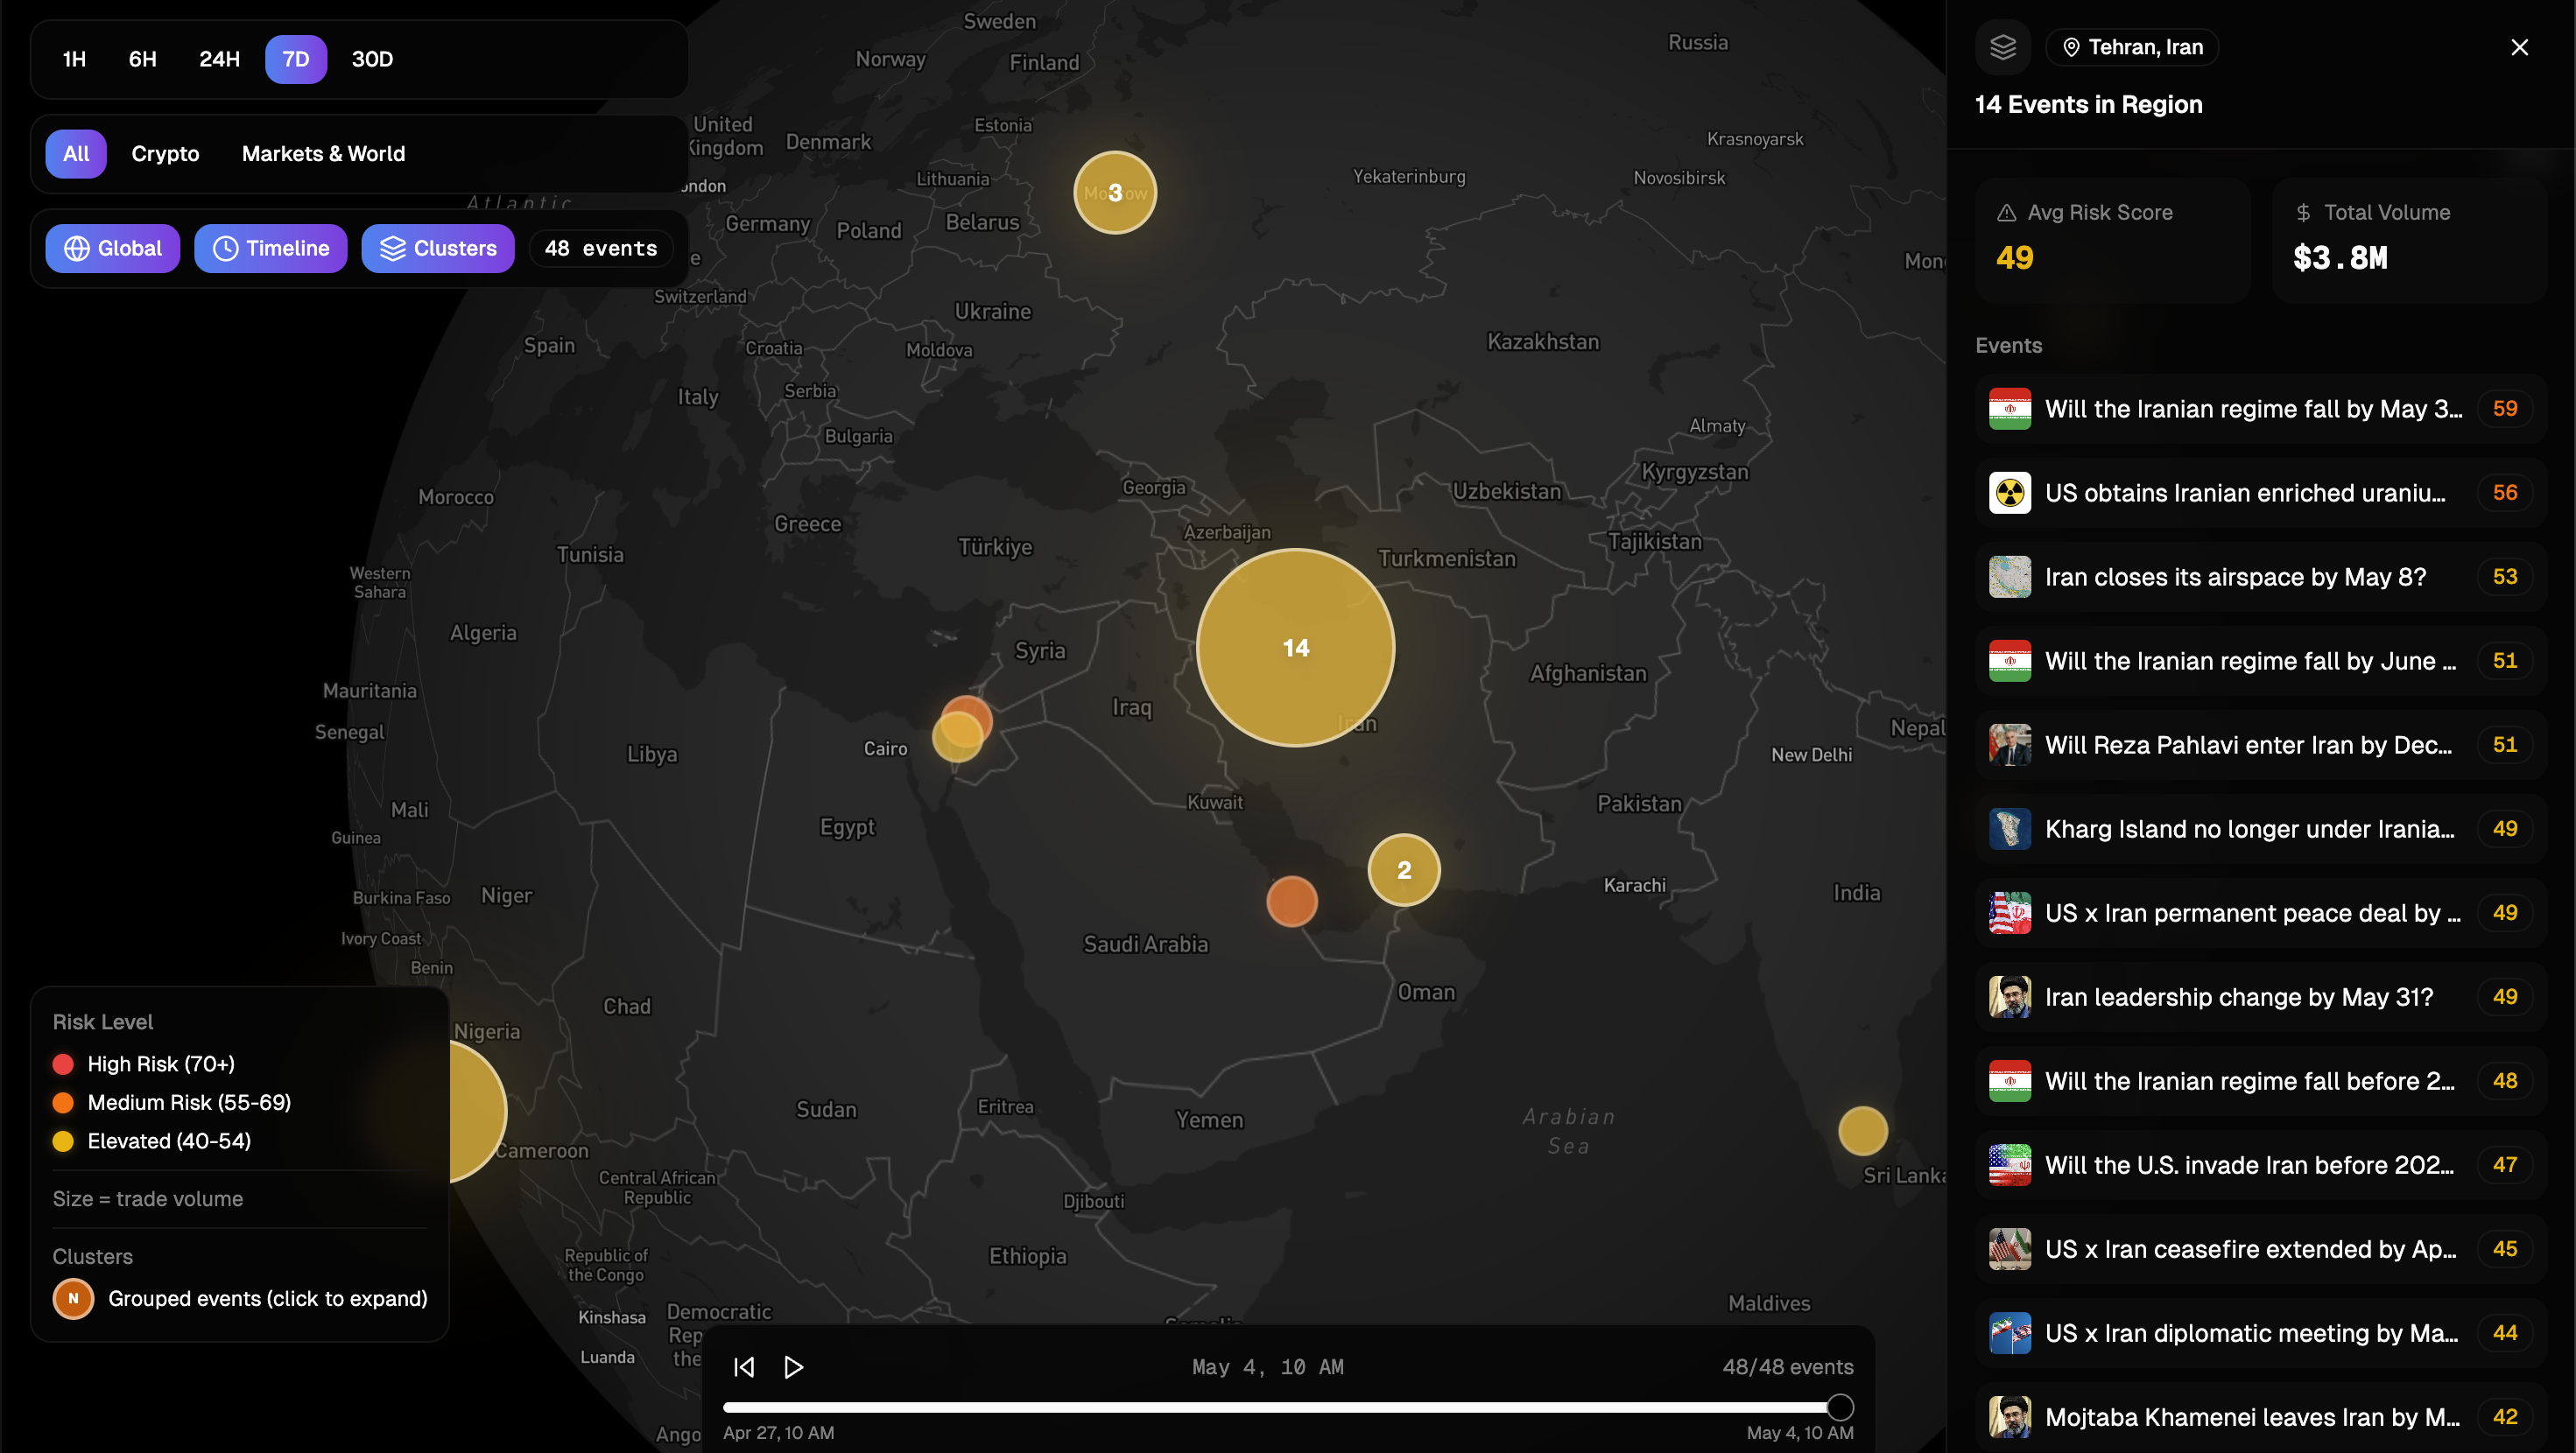The width and height of the screenshot is (2576, 1453).
Task: Click the timeline slider handle
Action: (1840, 1408)
